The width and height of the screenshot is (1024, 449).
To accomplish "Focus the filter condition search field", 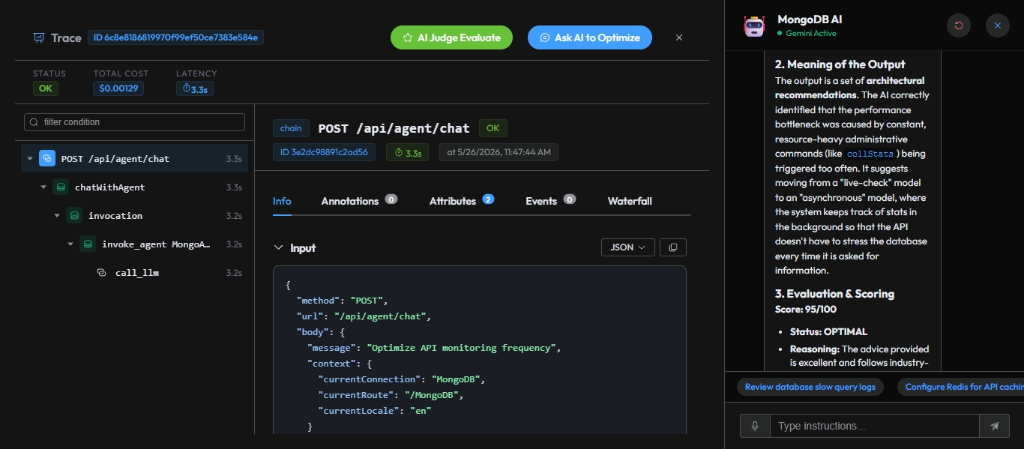I will (x=135, y=122).
